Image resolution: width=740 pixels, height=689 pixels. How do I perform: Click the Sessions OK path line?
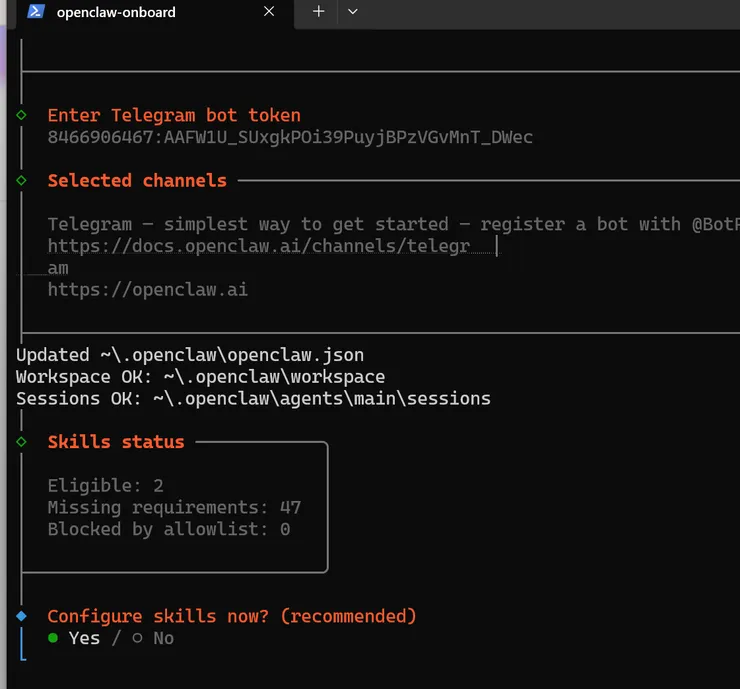tap(253, 398)
